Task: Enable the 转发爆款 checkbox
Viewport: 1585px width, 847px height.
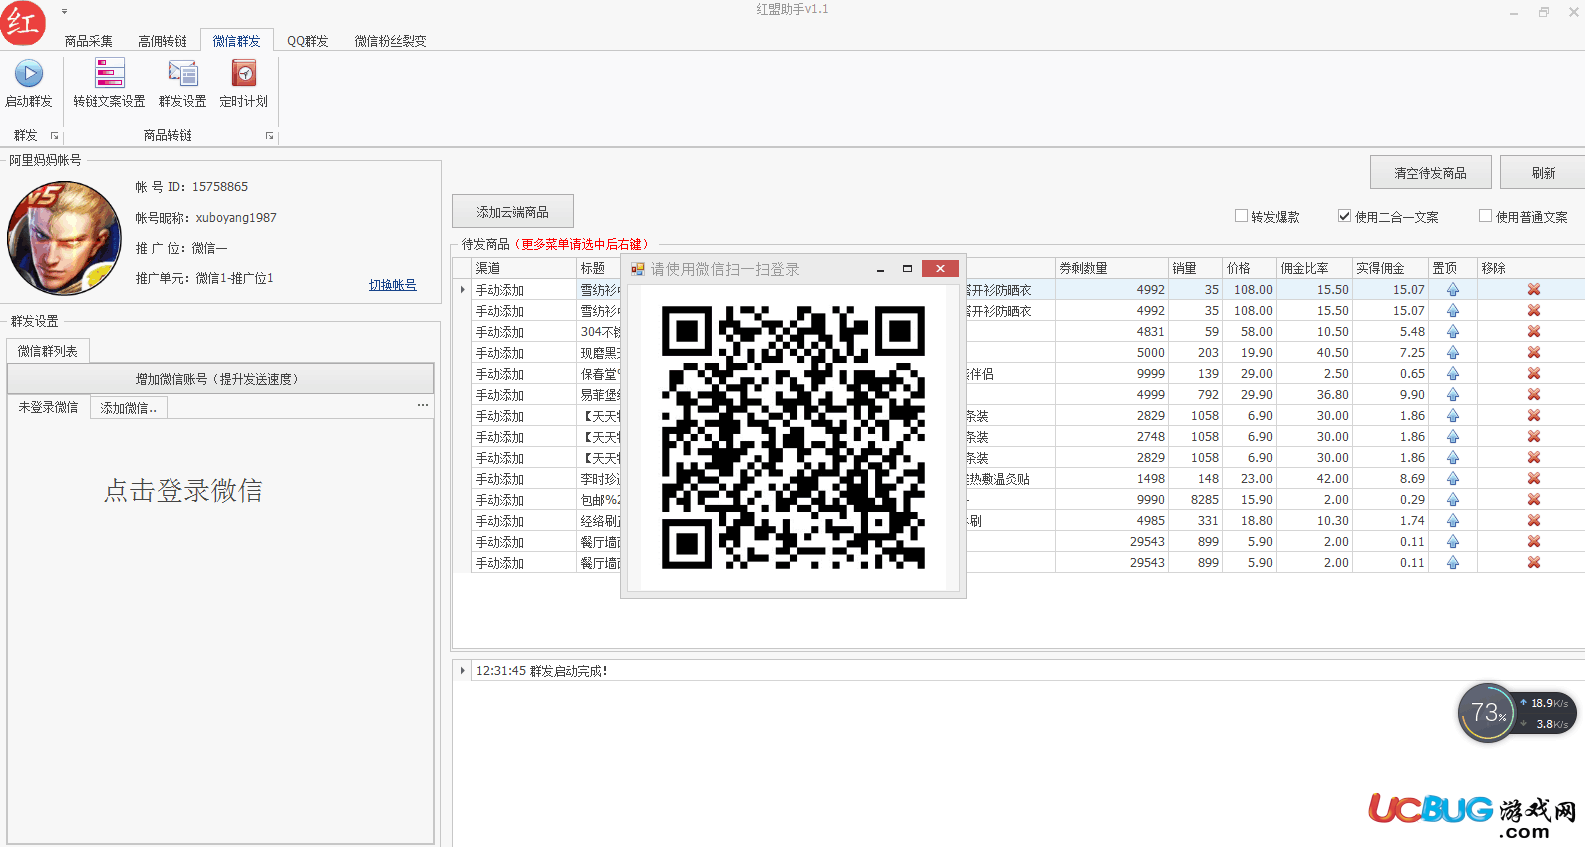Action: pyautogui.click(x=1241, y=216)
